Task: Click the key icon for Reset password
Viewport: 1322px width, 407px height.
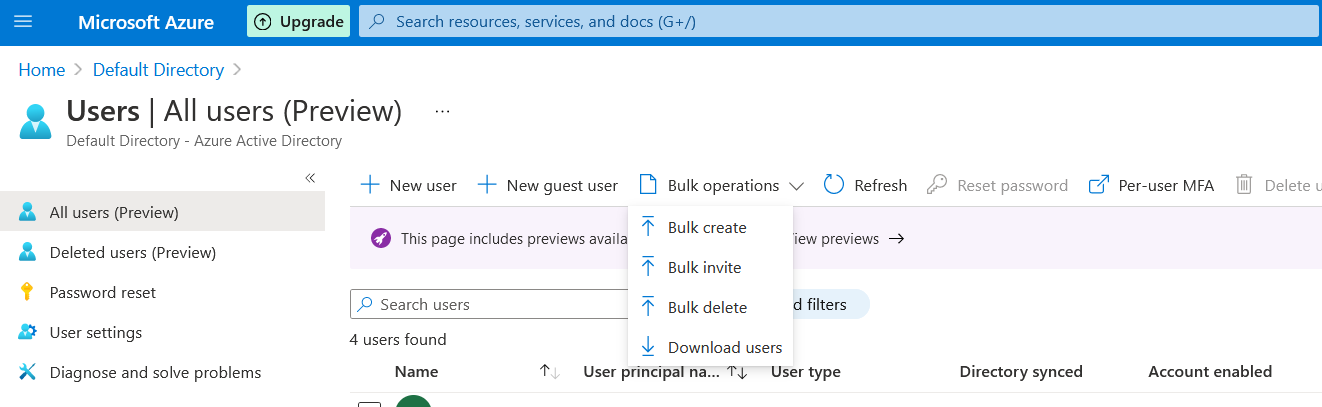Action: coord(937,185)
